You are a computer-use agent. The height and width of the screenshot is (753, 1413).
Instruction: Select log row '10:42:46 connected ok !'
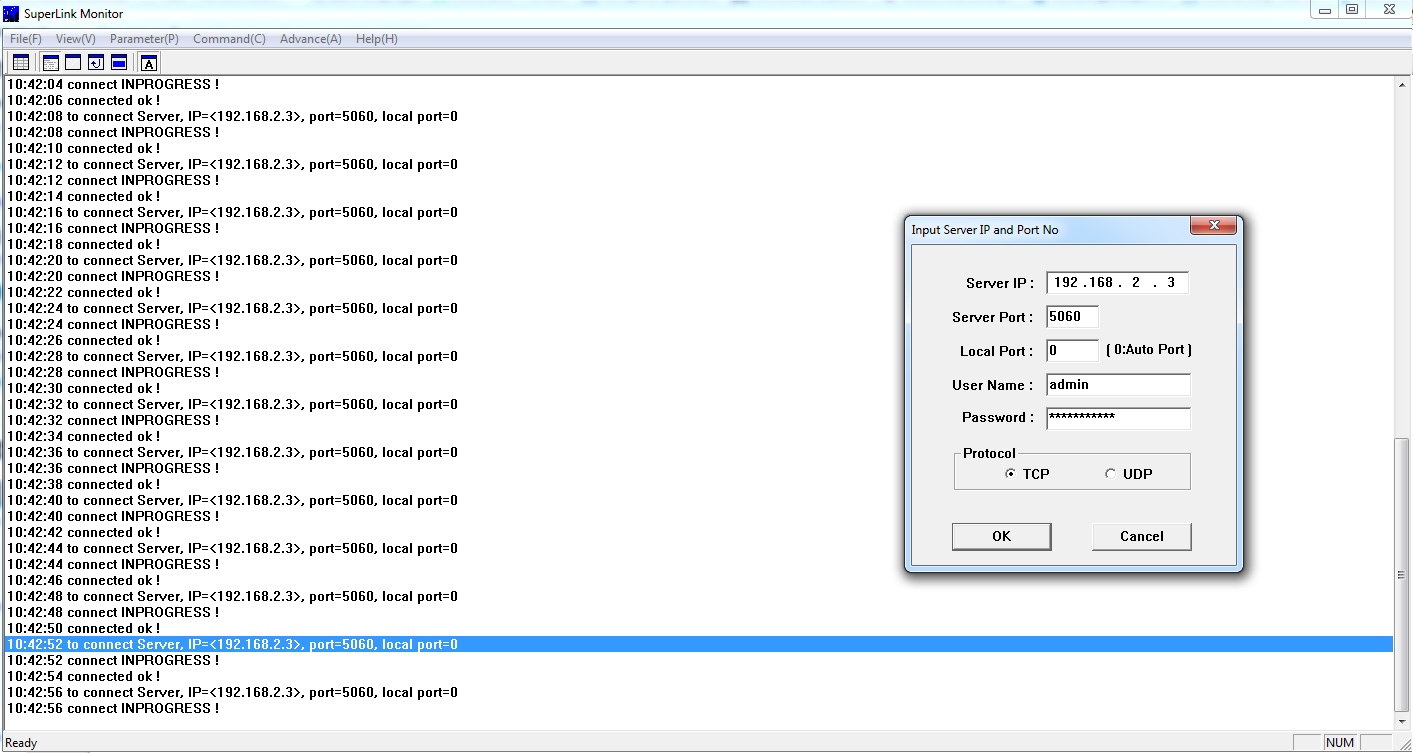tap(699, 581)
